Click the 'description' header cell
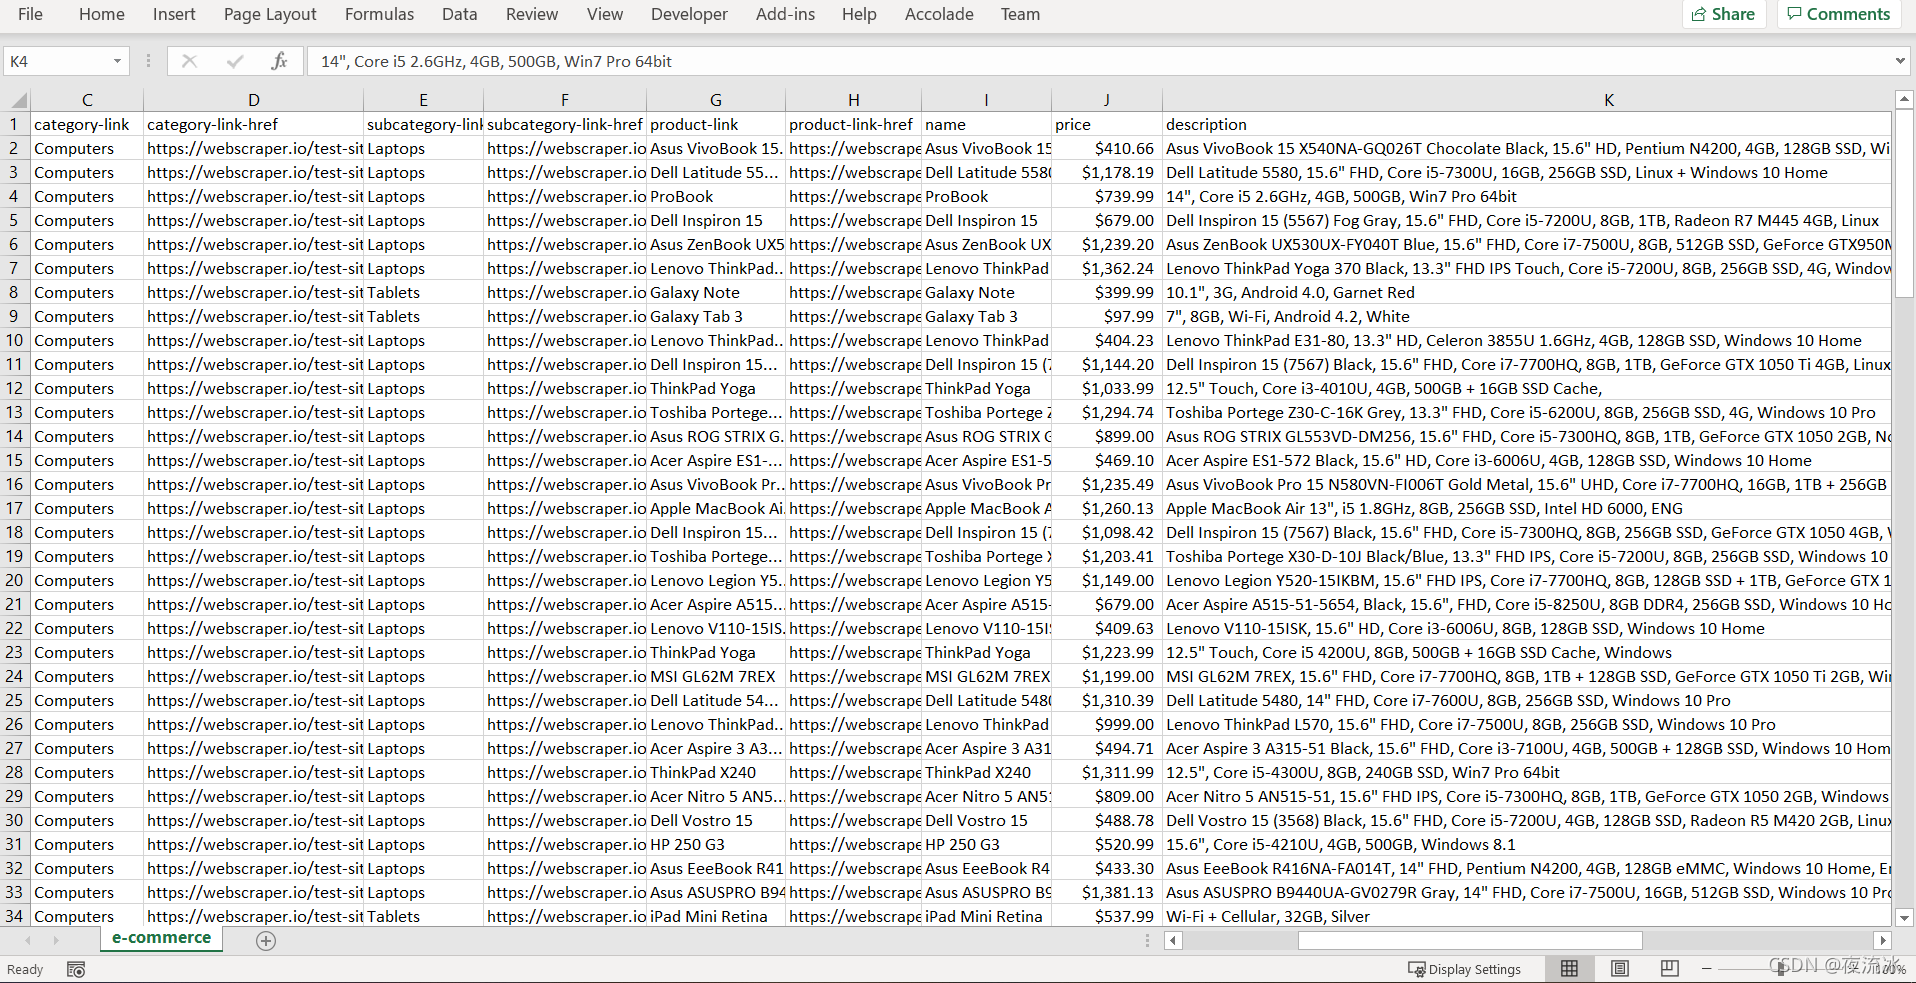This screenshot has height=983, width=1916. pos(1526,124)
